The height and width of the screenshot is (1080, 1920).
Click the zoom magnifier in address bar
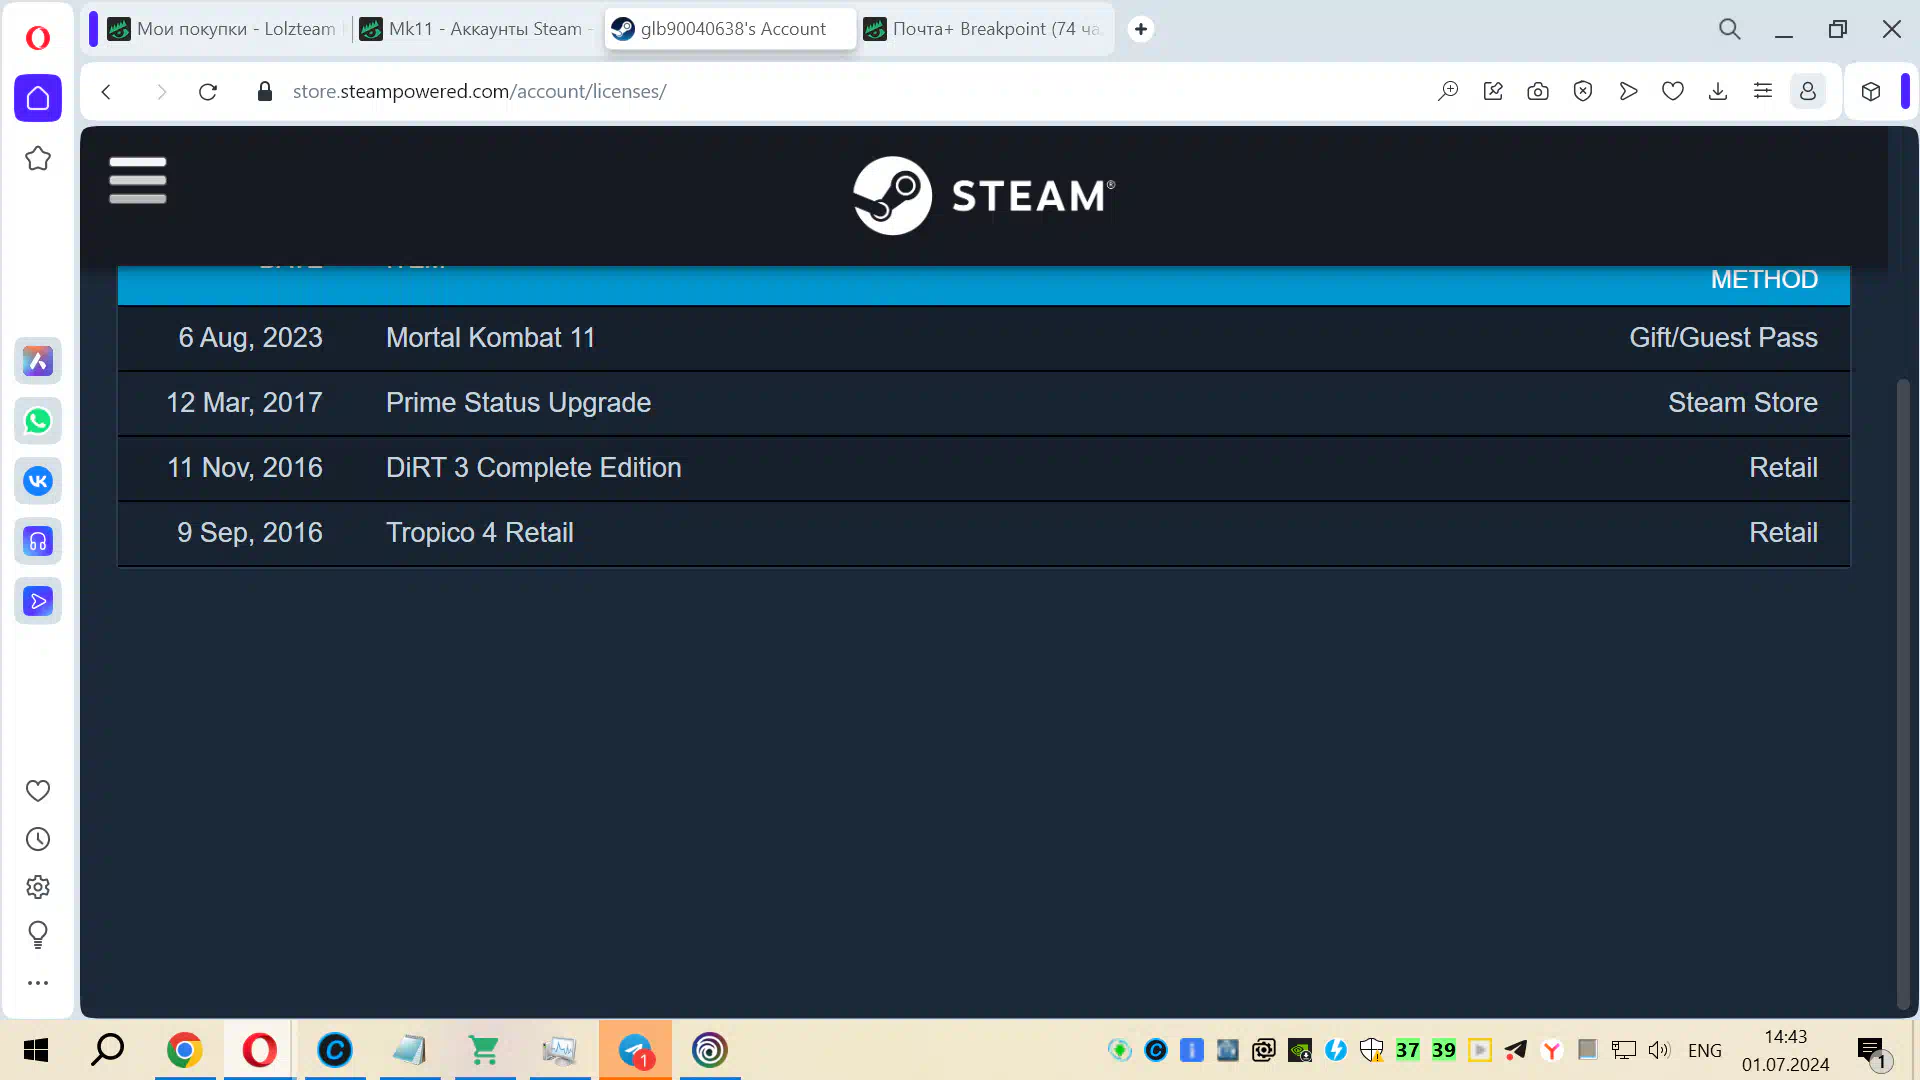click(1448, 92)
